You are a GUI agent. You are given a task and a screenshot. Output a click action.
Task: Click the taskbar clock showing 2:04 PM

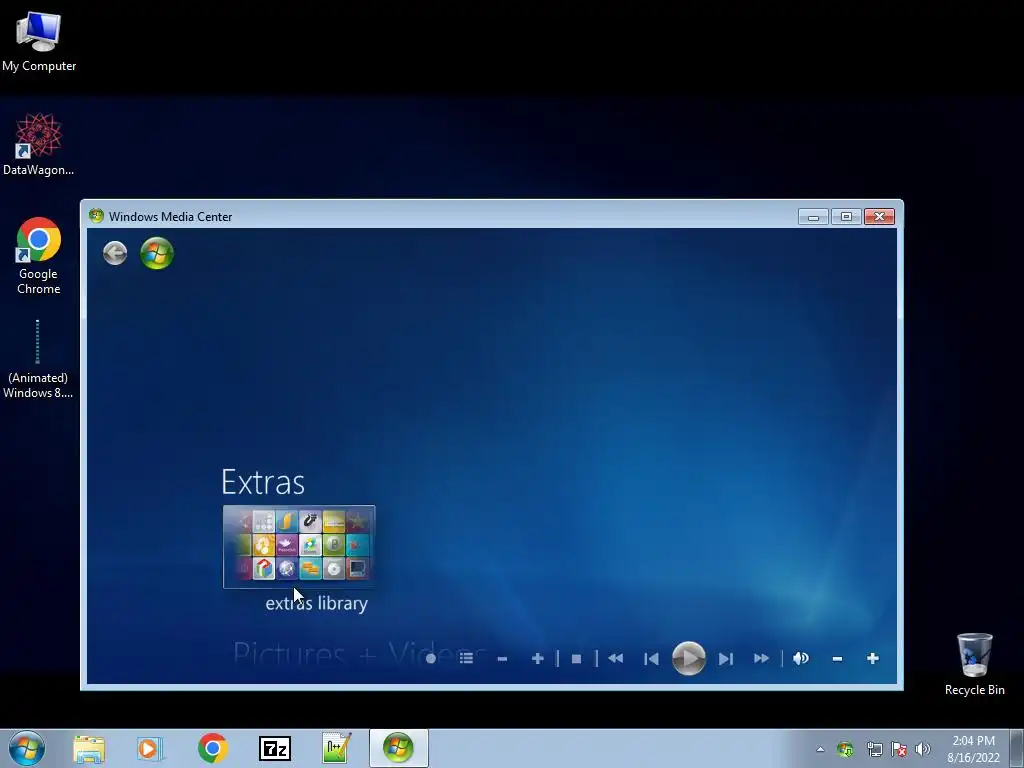click(x=973, y=749)
